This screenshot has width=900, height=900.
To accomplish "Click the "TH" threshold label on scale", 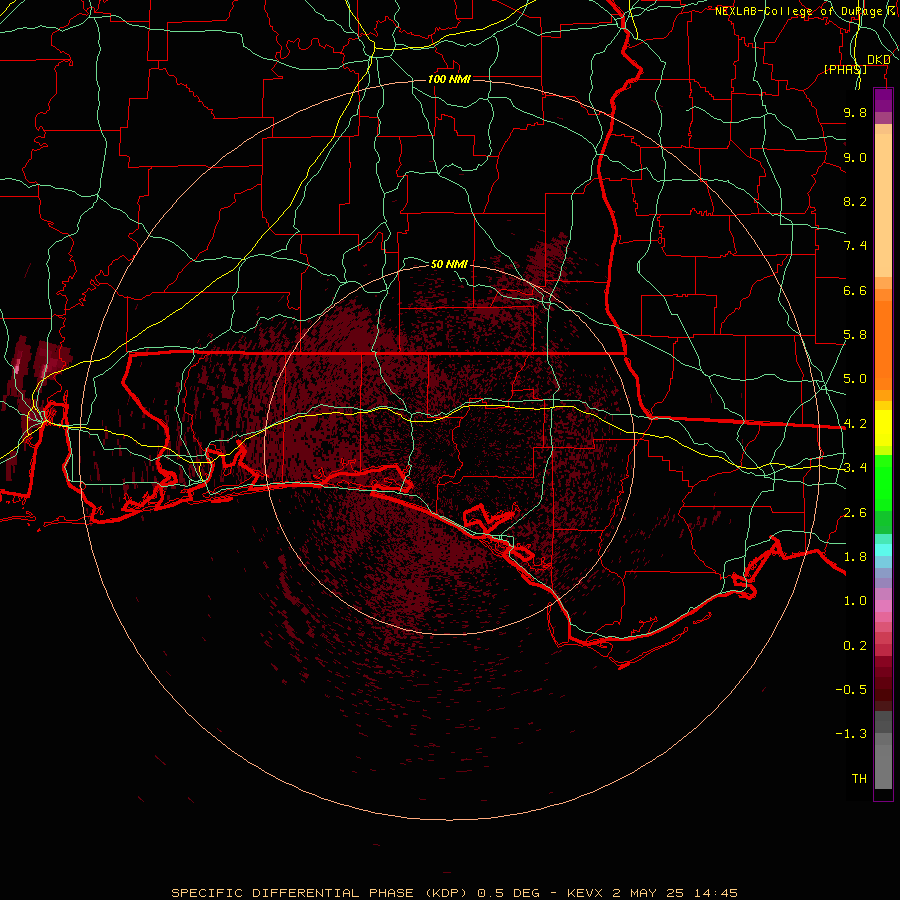I will click(x=859, y=779).
